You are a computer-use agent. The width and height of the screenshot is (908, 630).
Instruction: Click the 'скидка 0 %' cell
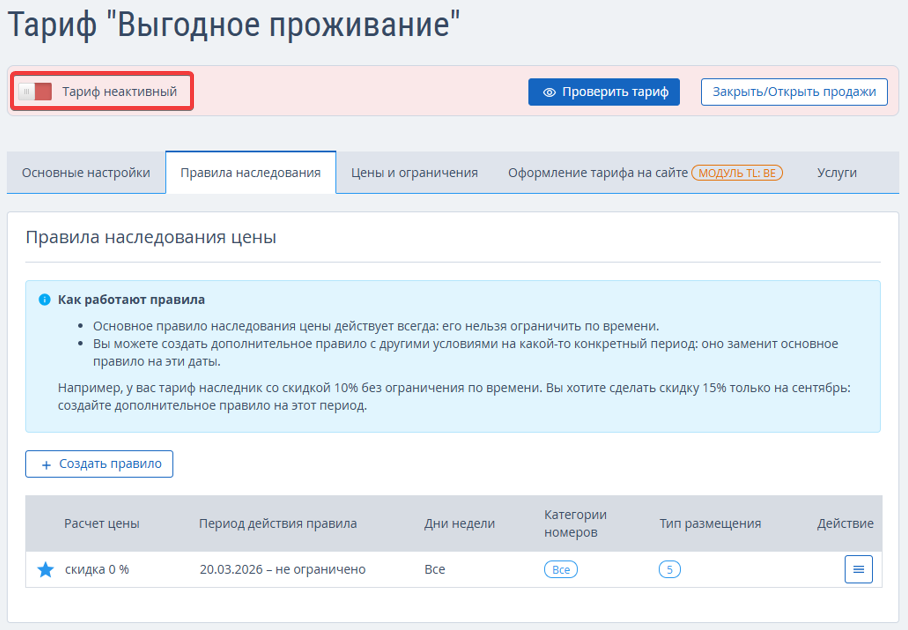[97, 570]
